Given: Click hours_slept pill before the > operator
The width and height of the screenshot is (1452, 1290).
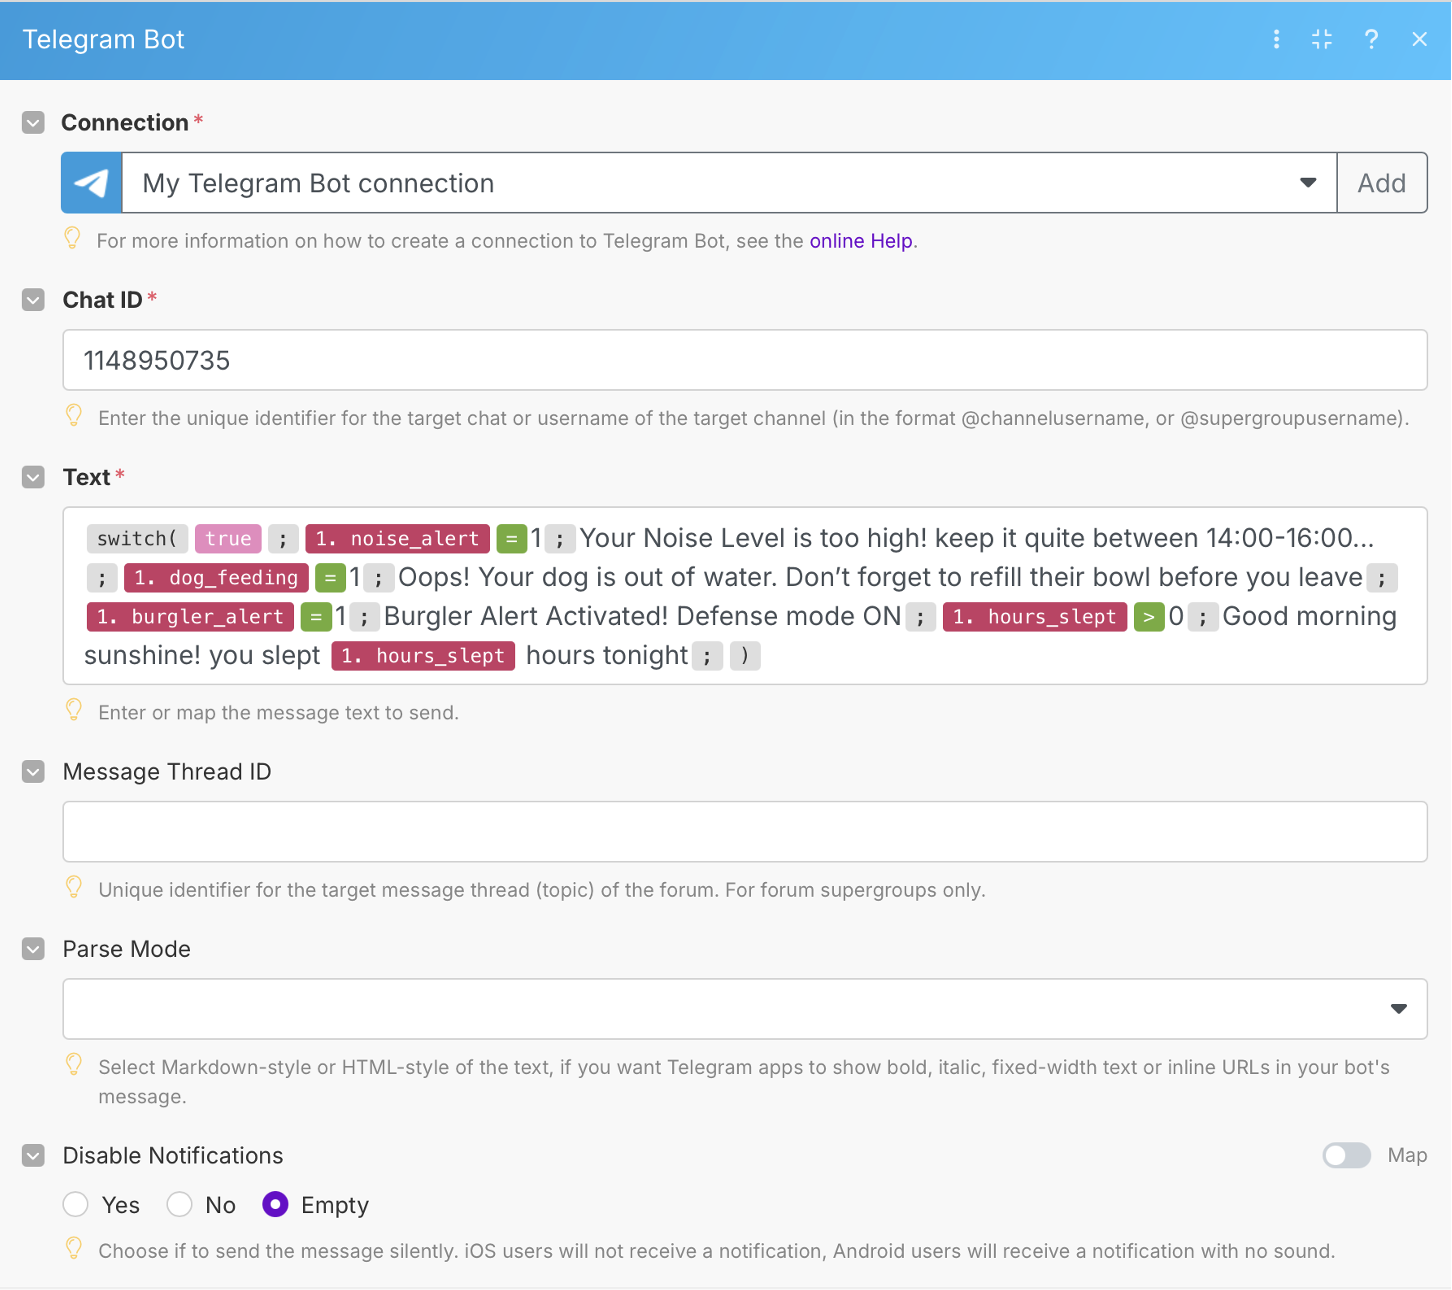Looking at the screenshot, I should 1035,617.
